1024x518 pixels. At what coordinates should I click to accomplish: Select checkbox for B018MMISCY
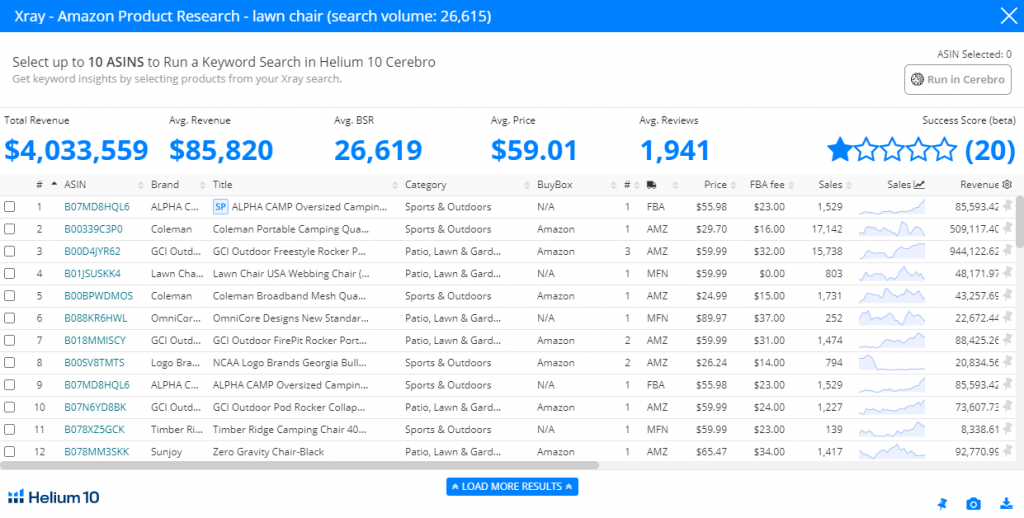click(10, 340)
